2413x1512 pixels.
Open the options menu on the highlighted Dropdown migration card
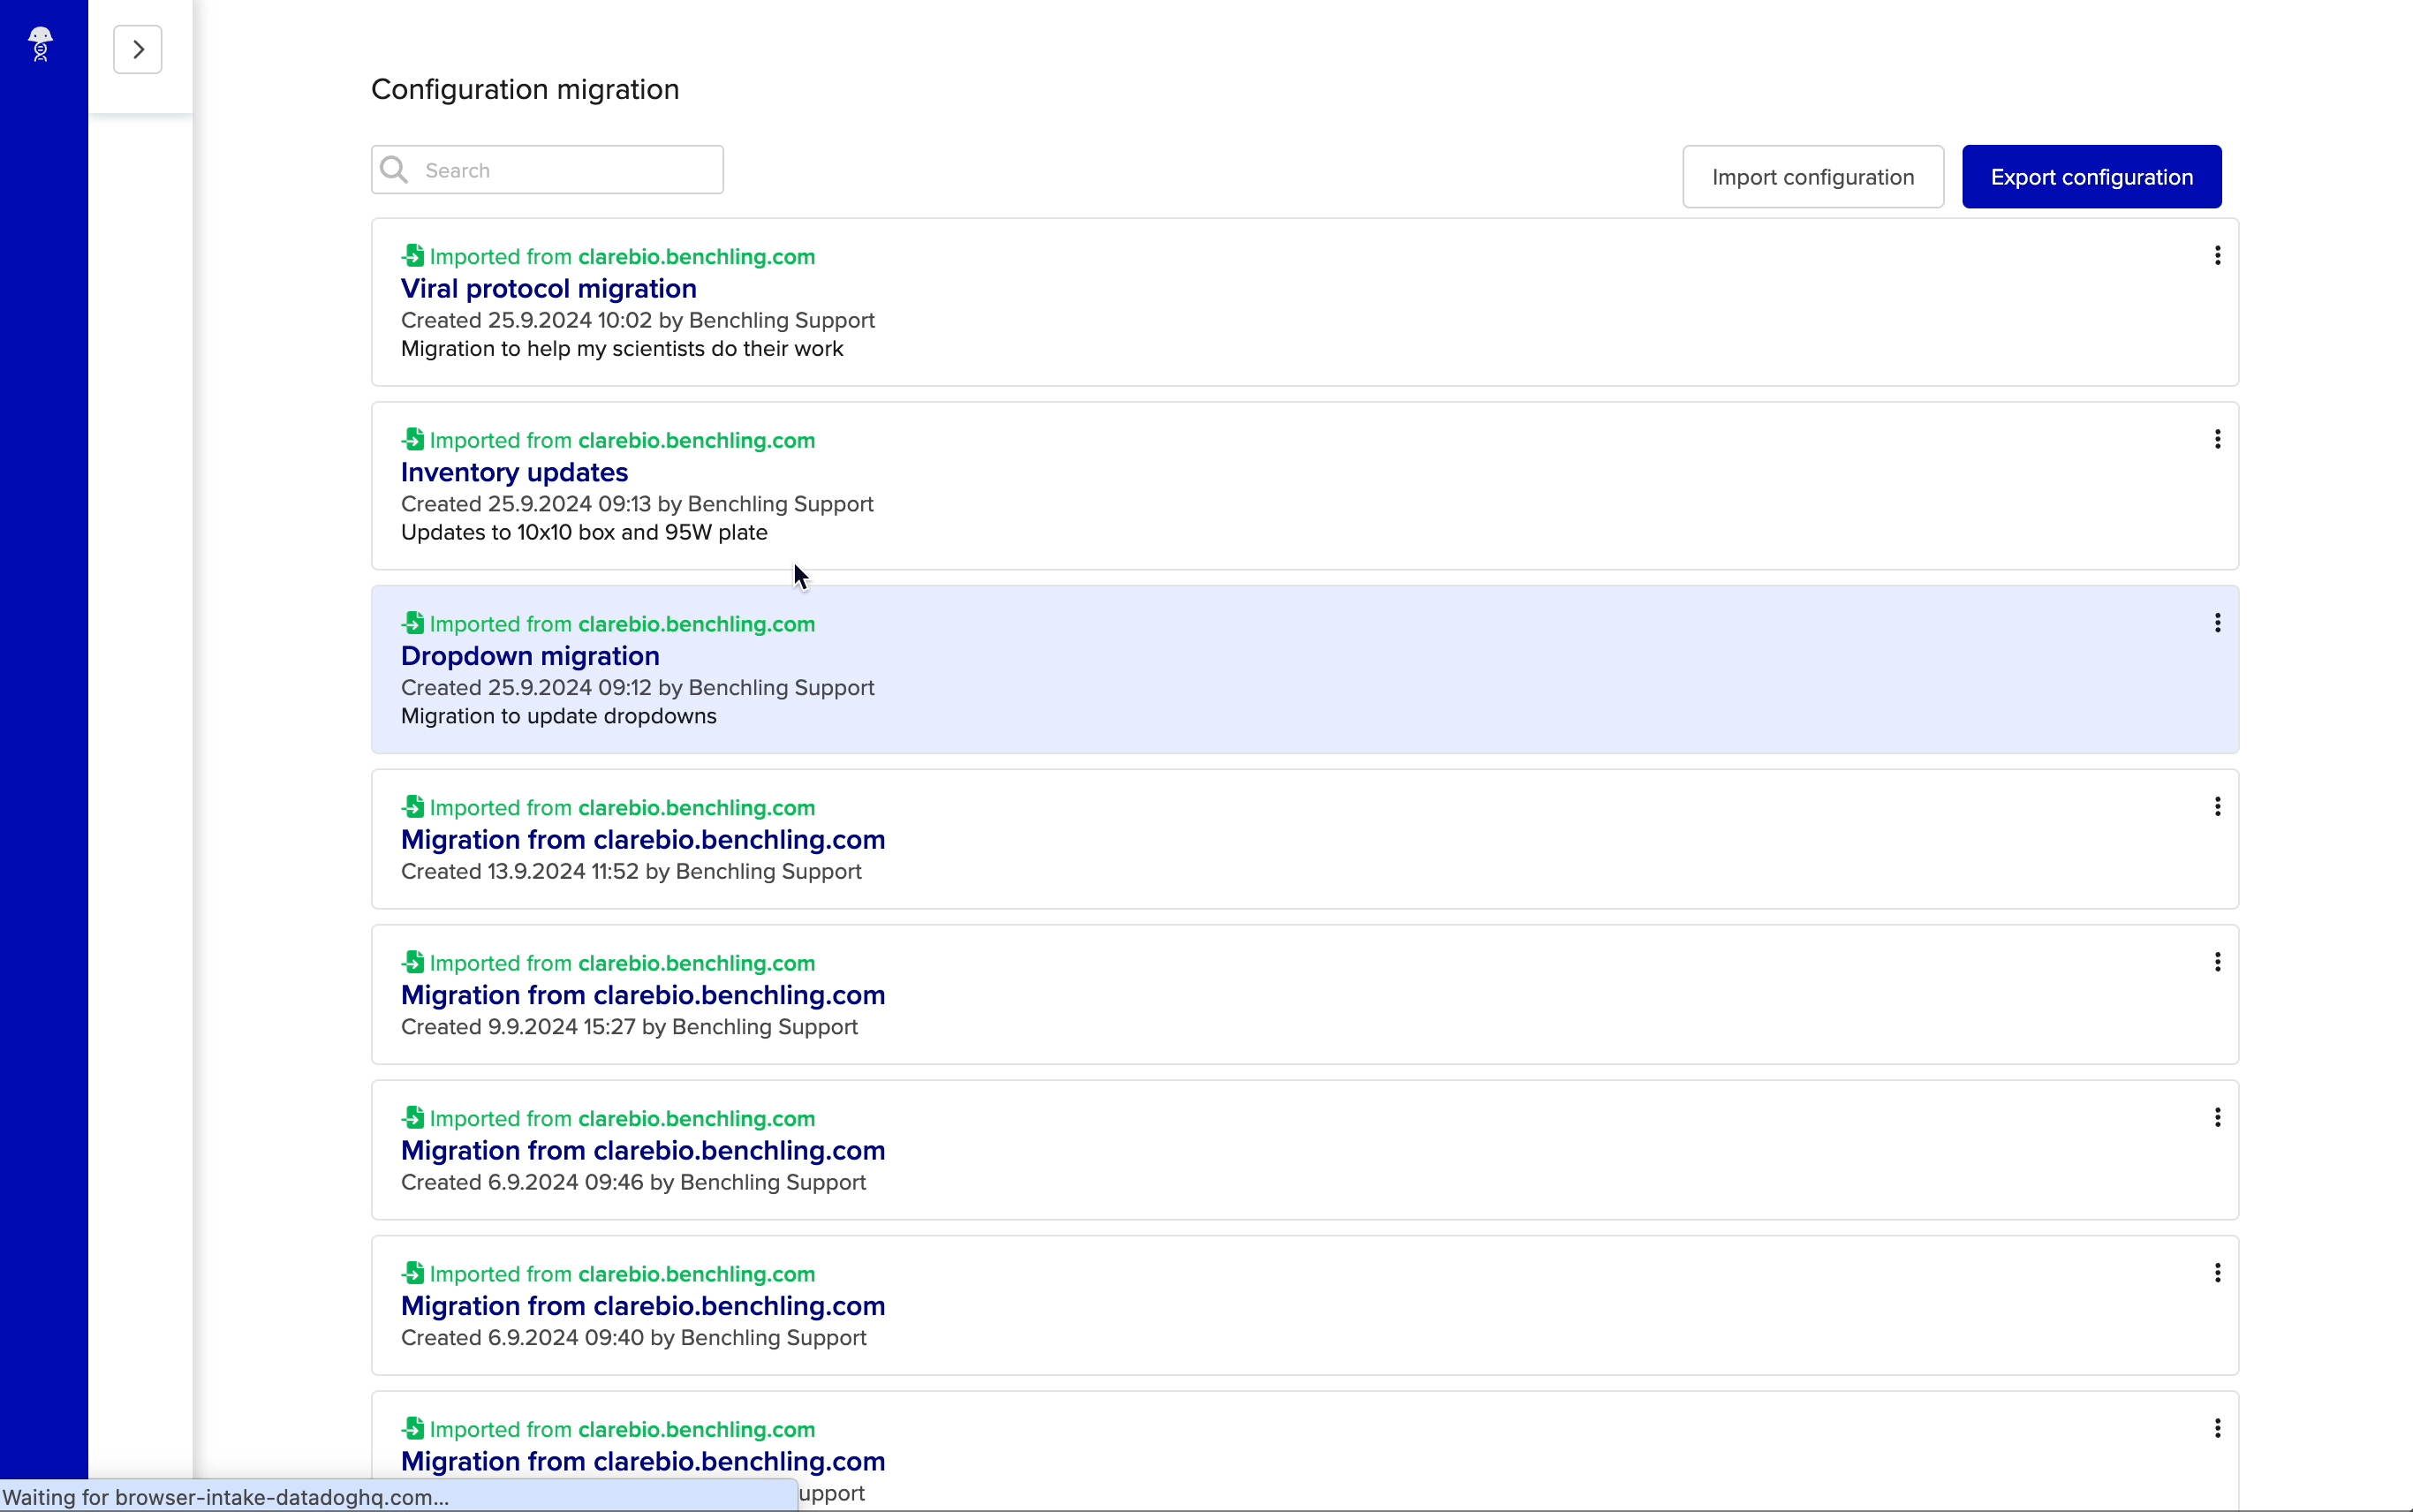coord(2216,622)
